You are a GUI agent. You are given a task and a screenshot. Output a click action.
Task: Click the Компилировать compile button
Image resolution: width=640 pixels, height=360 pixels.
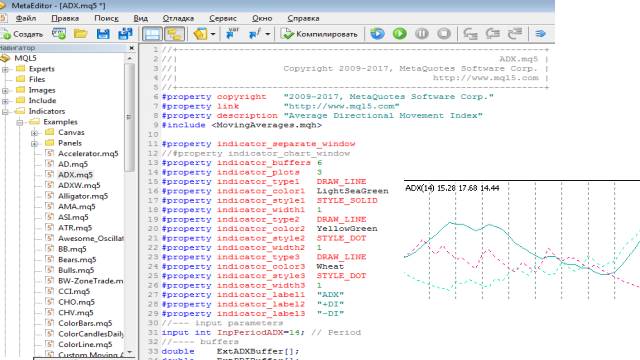pyautogui.click(x=320, y=34)
